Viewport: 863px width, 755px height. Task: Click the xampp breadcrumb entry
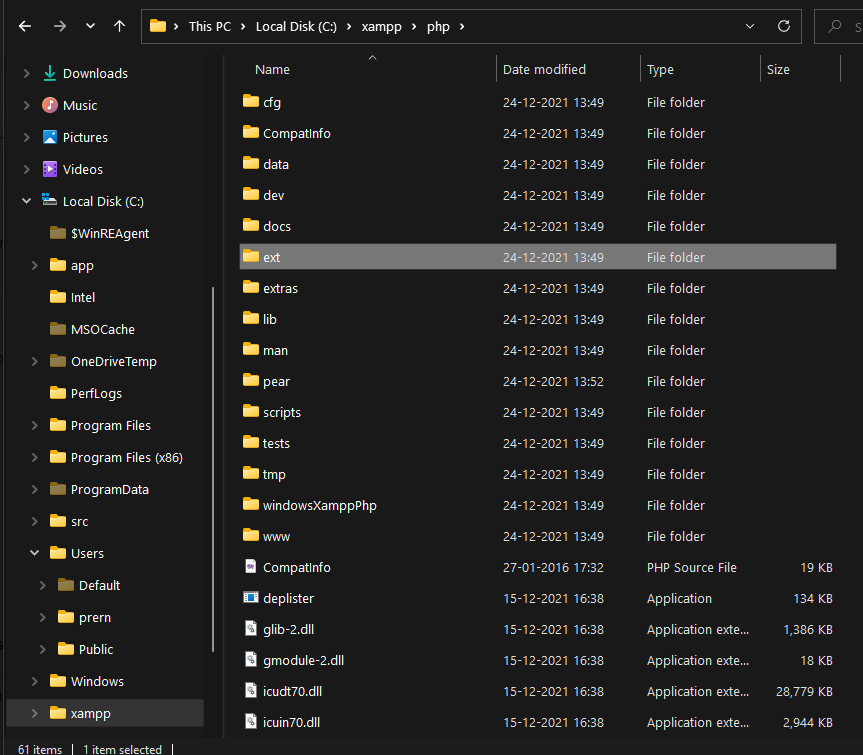(382, 26)
